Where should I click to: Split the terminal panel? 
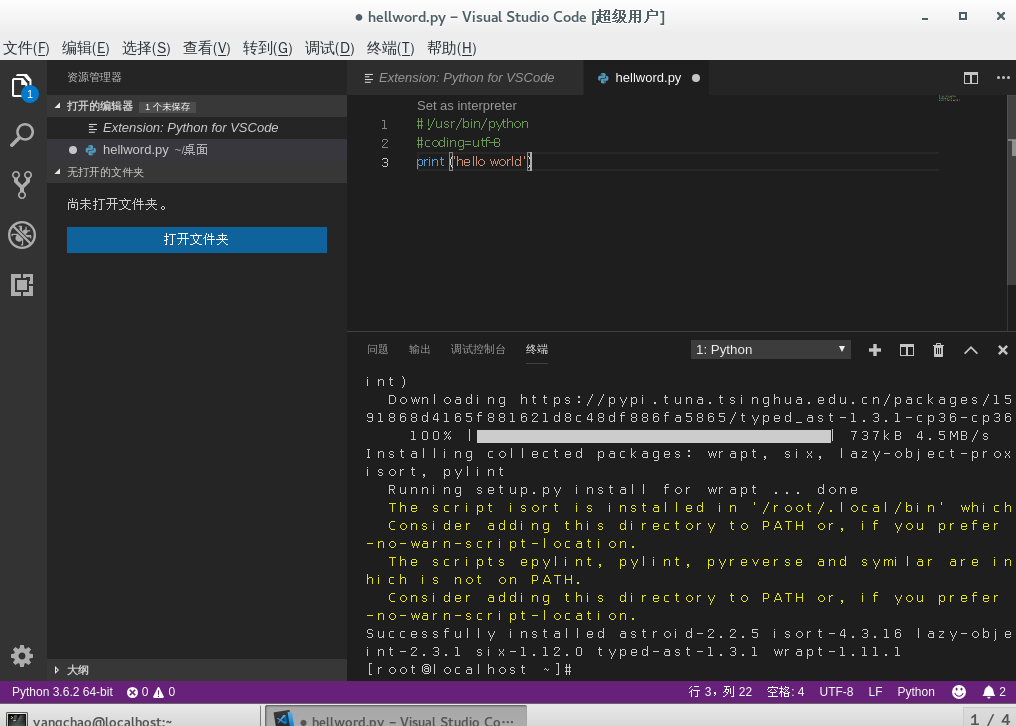(x=906, y=350)
